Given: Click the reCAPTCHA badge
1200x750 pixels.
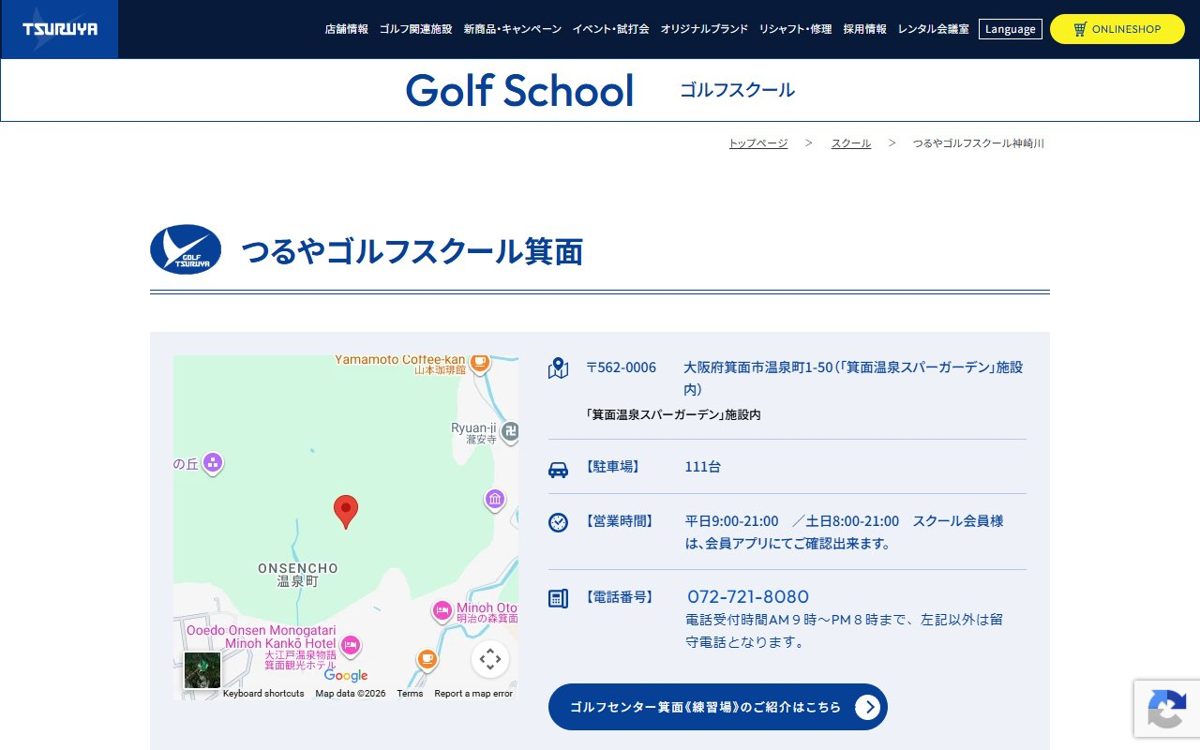Looking at the screenshot, I should coord(1167,709).
